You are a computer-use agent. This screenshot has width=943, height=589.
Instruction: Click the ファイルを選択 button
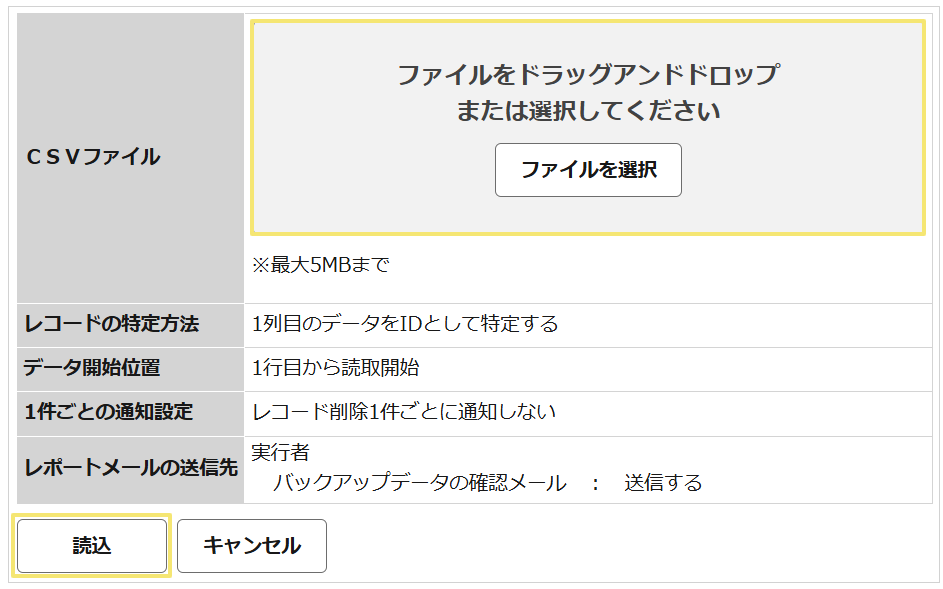[x=588, y=170]
